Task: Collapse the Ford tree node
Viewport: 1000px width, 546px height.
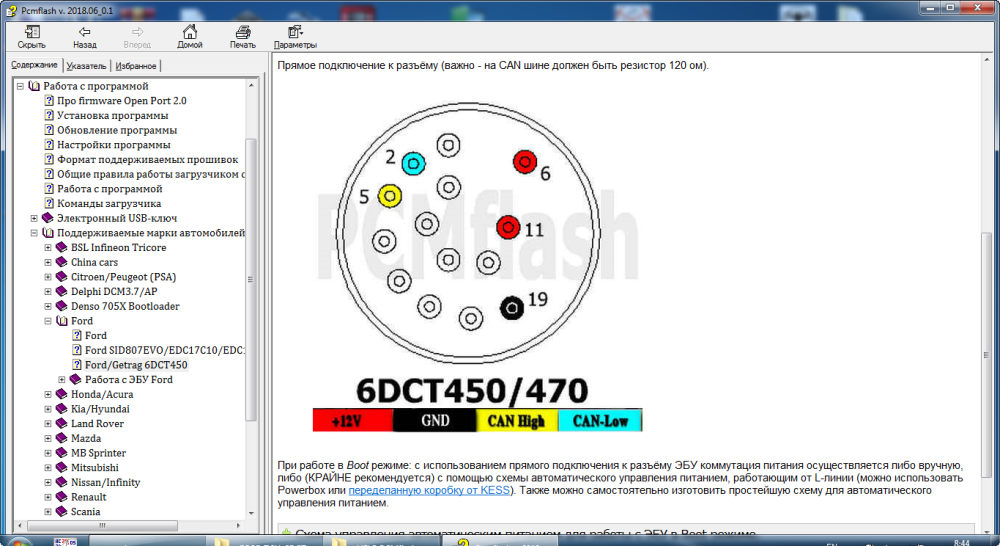Action: 48,321
